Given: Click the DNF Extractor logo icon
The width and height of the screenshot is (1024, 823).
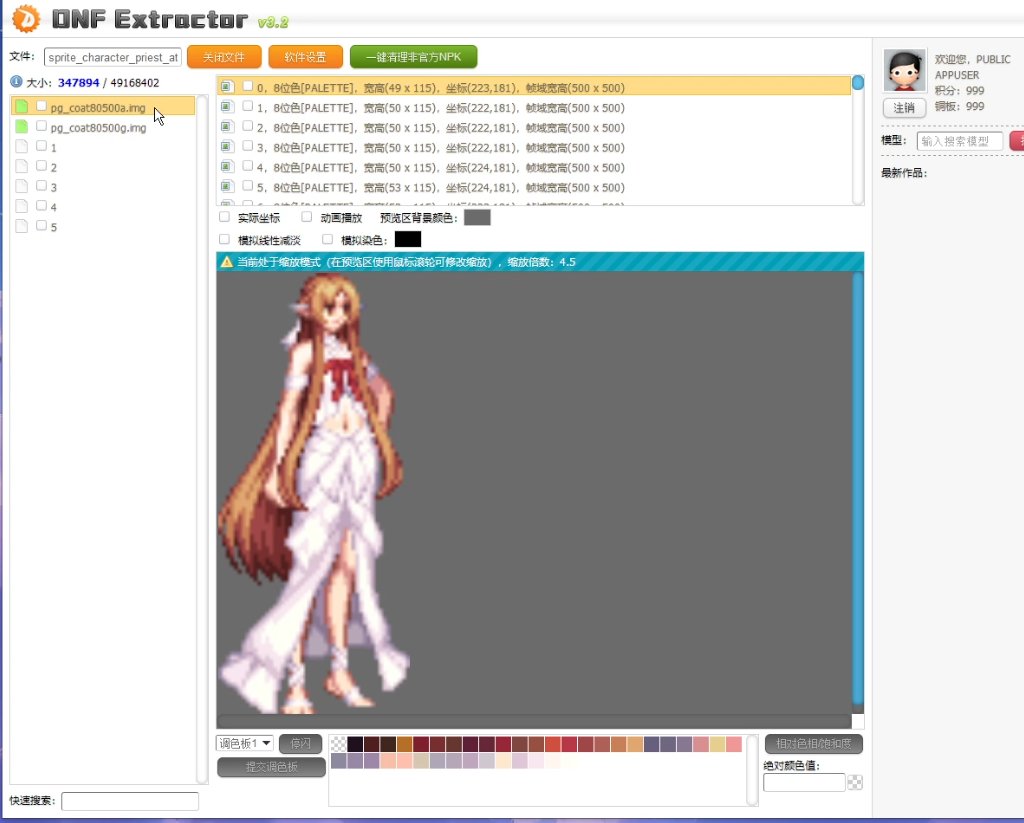Looking at the screenshot, I should click(x=26, y=18).
